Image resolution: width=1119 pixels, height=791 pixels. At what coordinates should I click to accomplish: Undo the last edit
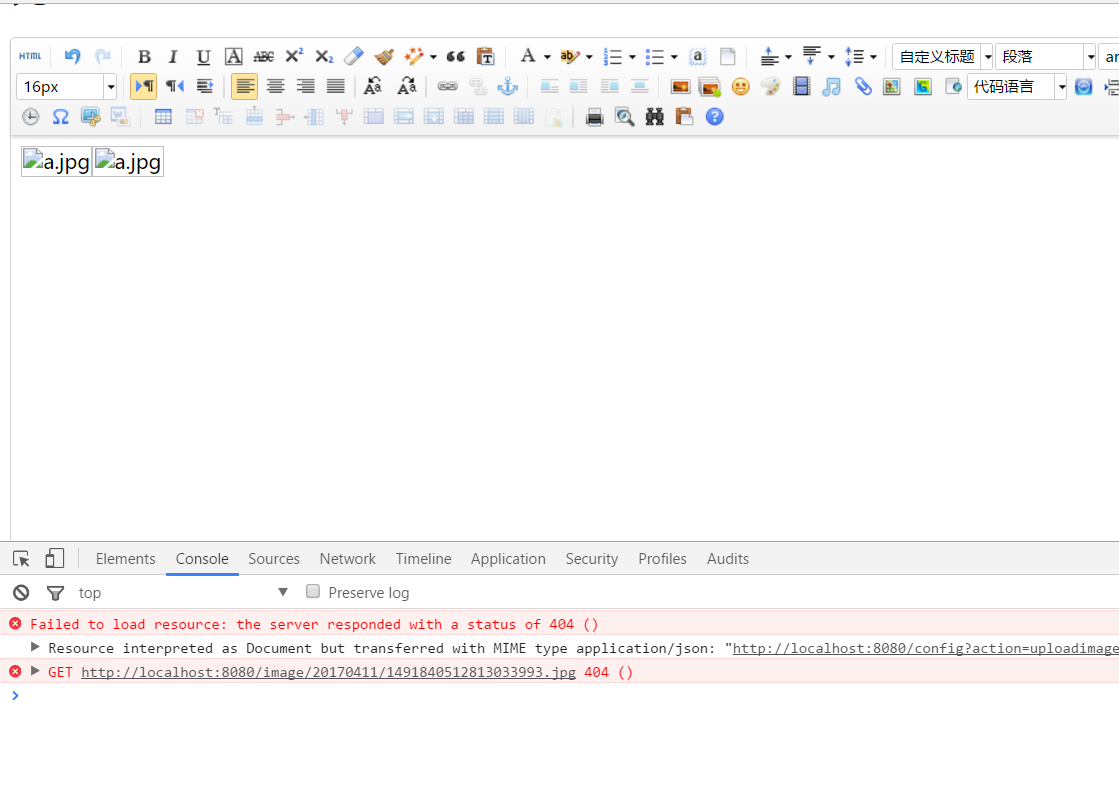coord(72,56)
